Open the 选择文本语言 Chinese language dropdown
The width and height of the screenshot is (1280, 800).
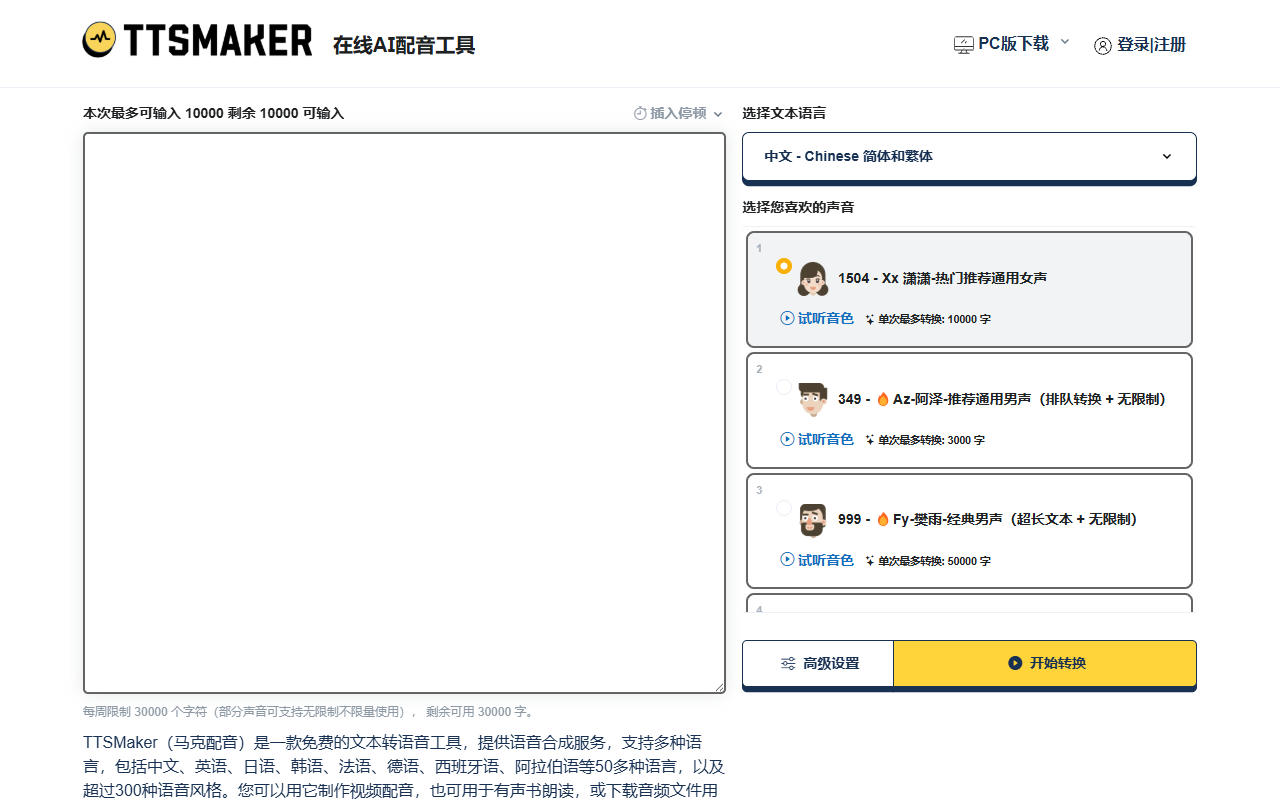(x=969, y=157)
